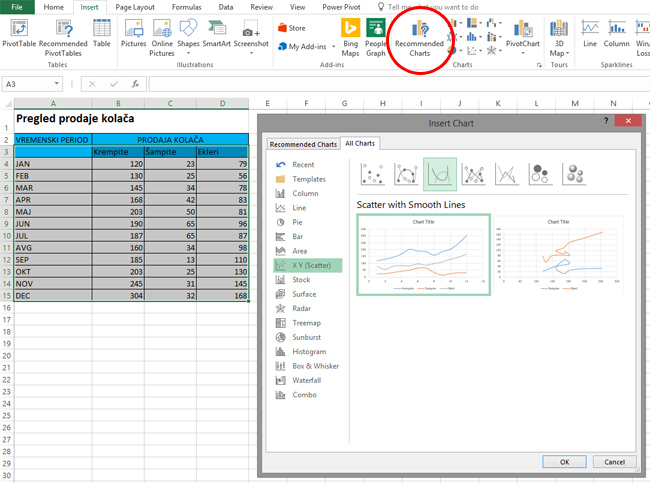The image size is (650, 483).
Task: Open the Shapes dropdown
Action: [188, 34]
